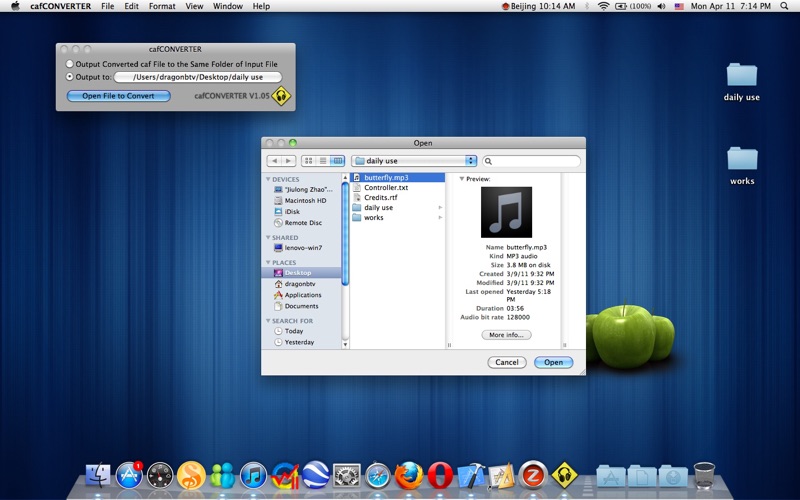Open the Edit menu
Screen dimensions: 800x500
point(132,6)
